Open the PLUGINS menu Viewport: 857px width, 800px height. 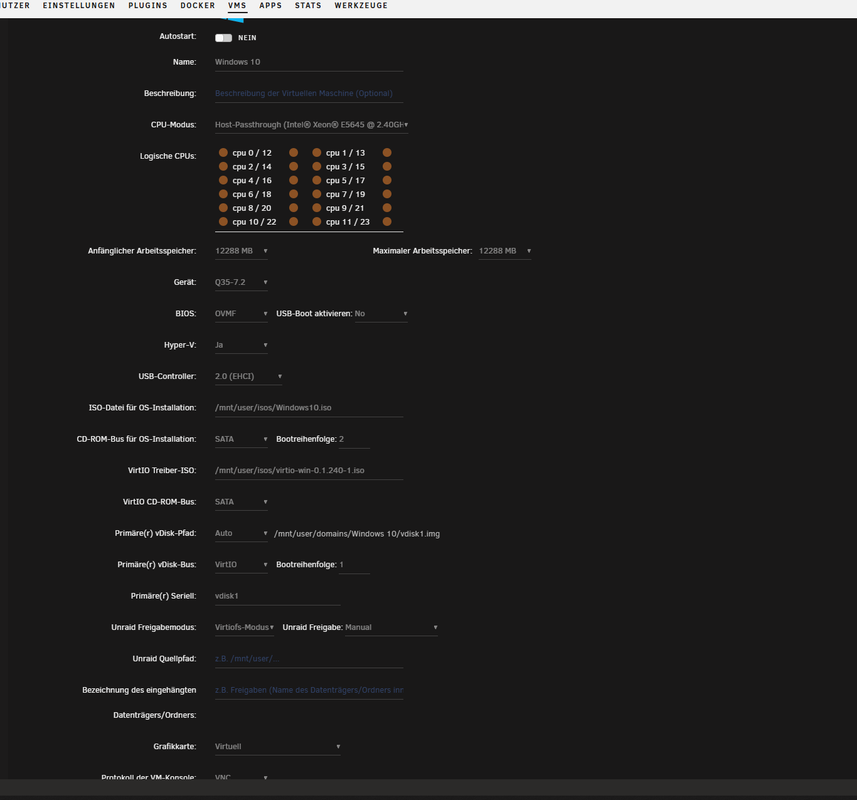coord(148,5)
